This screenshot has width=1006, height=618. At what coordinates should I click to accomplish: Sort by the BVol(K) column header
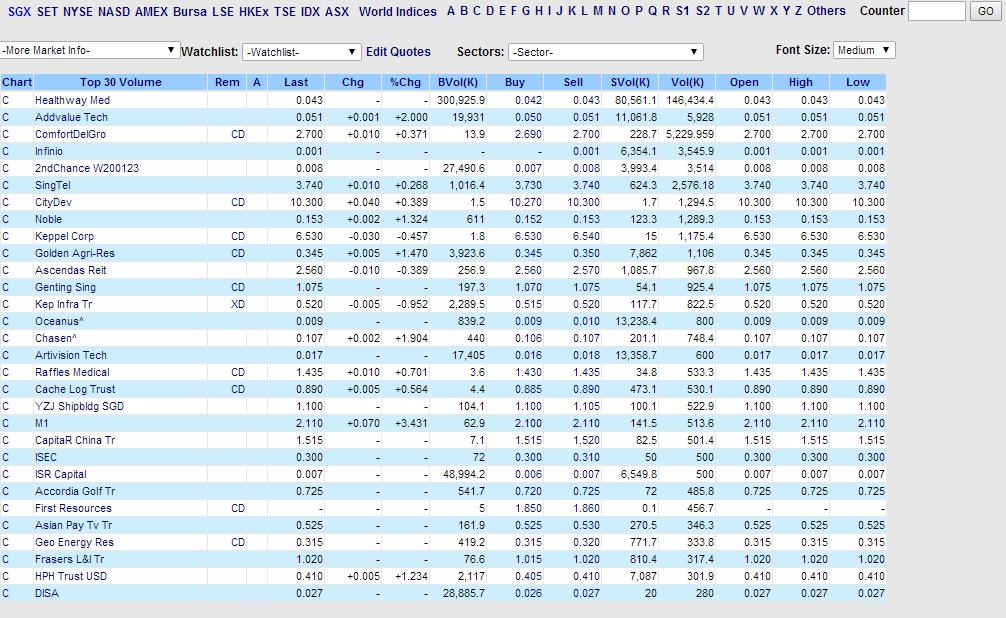(x=458, y=82)
